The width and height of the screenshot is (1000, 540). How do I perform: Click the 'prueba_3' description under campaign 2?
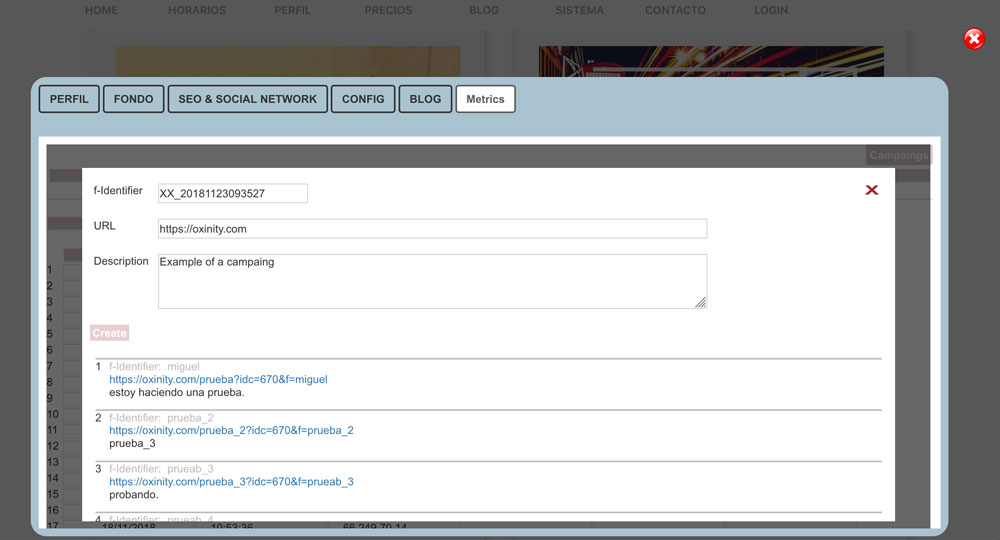coord(132,444)
